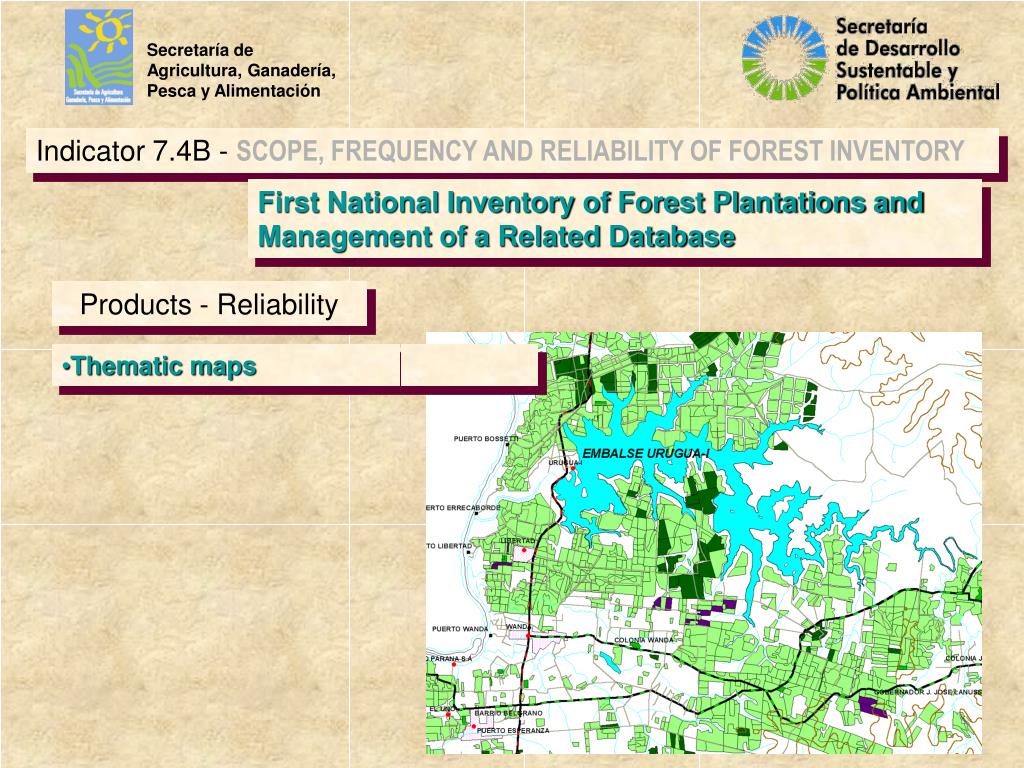The width and height of the screenshot is (1024, 768).
Task: Click the 'PUERTO ESPERANZA' map label
Action: [513, 730]
